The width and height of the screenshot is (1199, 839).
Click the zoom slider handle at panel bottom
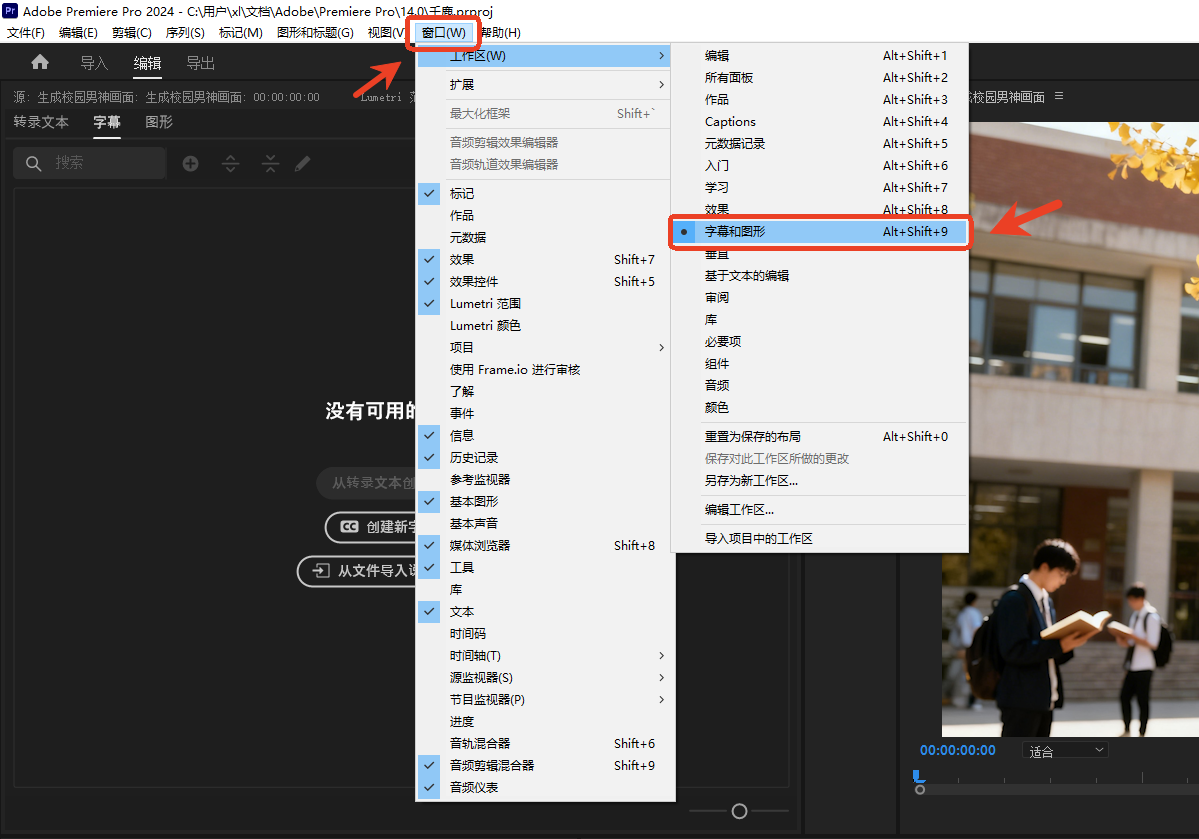click(739, 811)
